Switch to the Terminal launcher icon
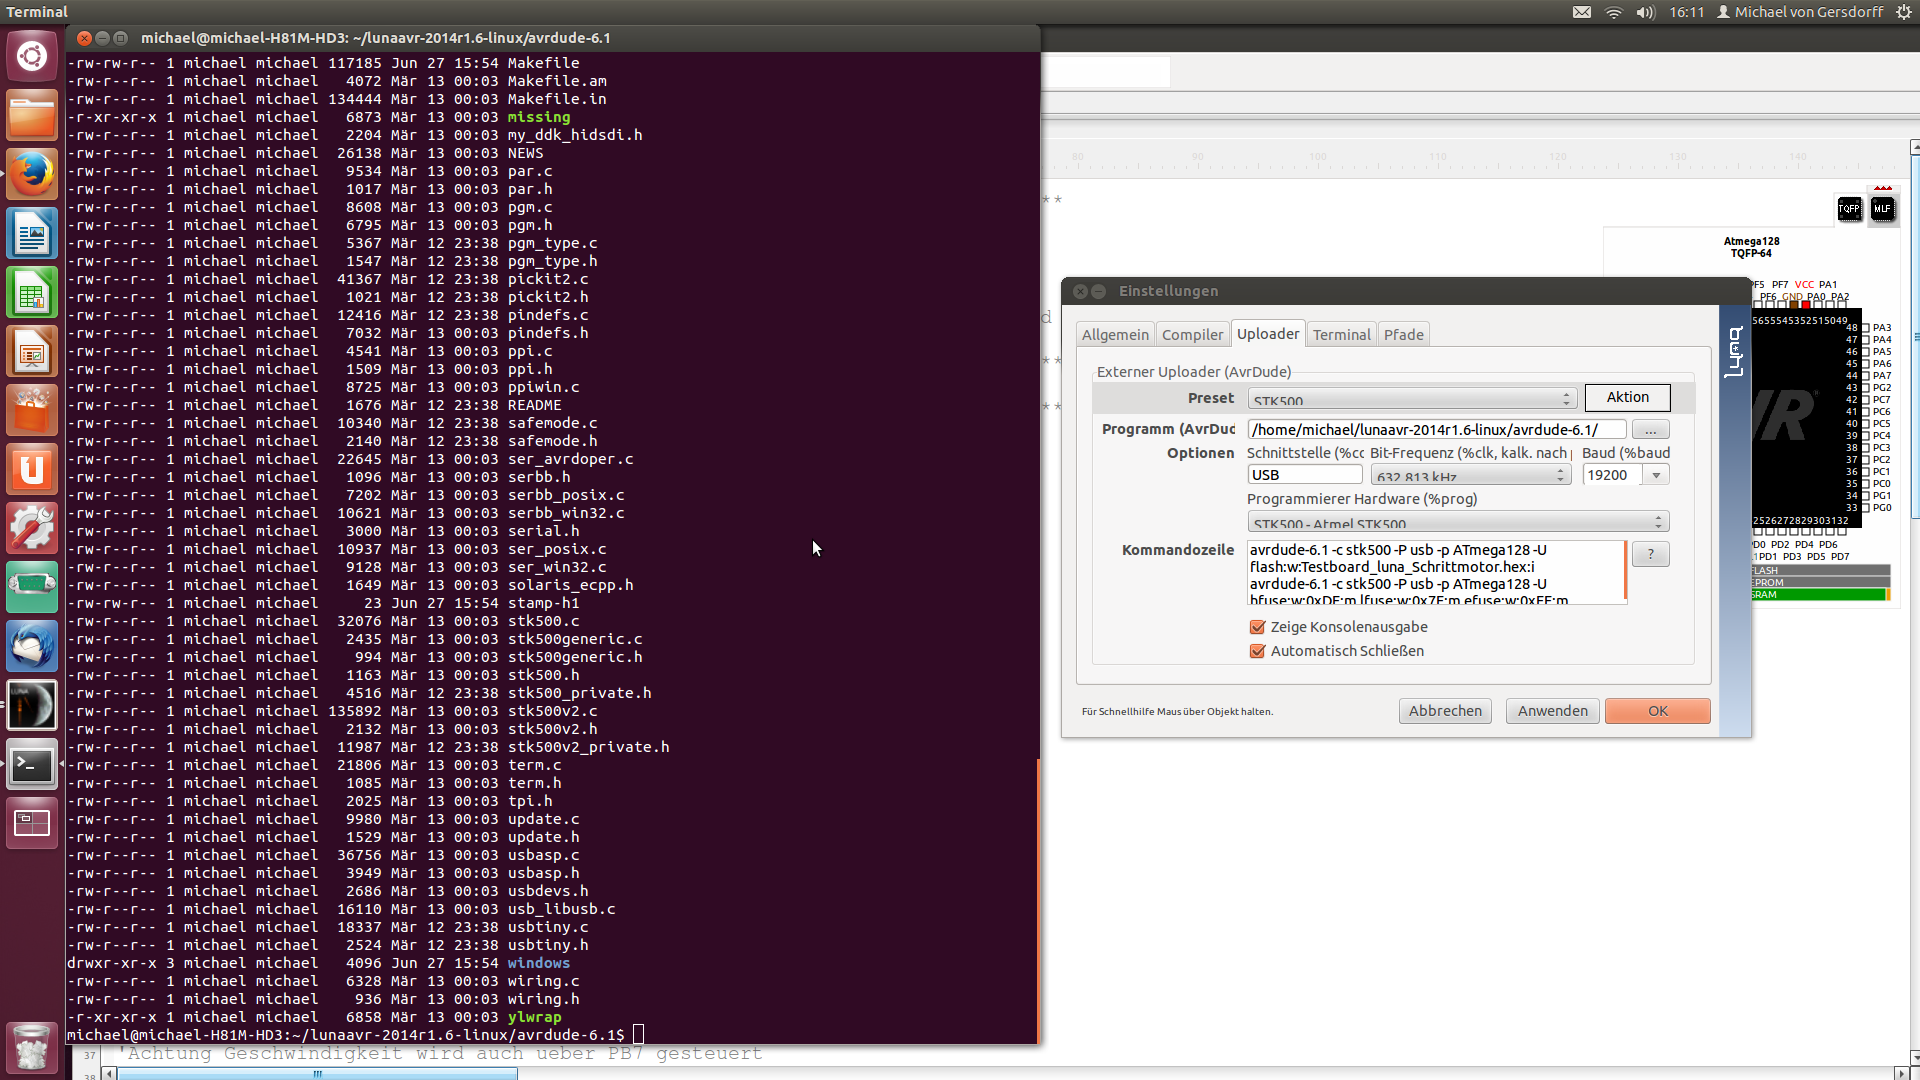 click(x=32, y=765)
